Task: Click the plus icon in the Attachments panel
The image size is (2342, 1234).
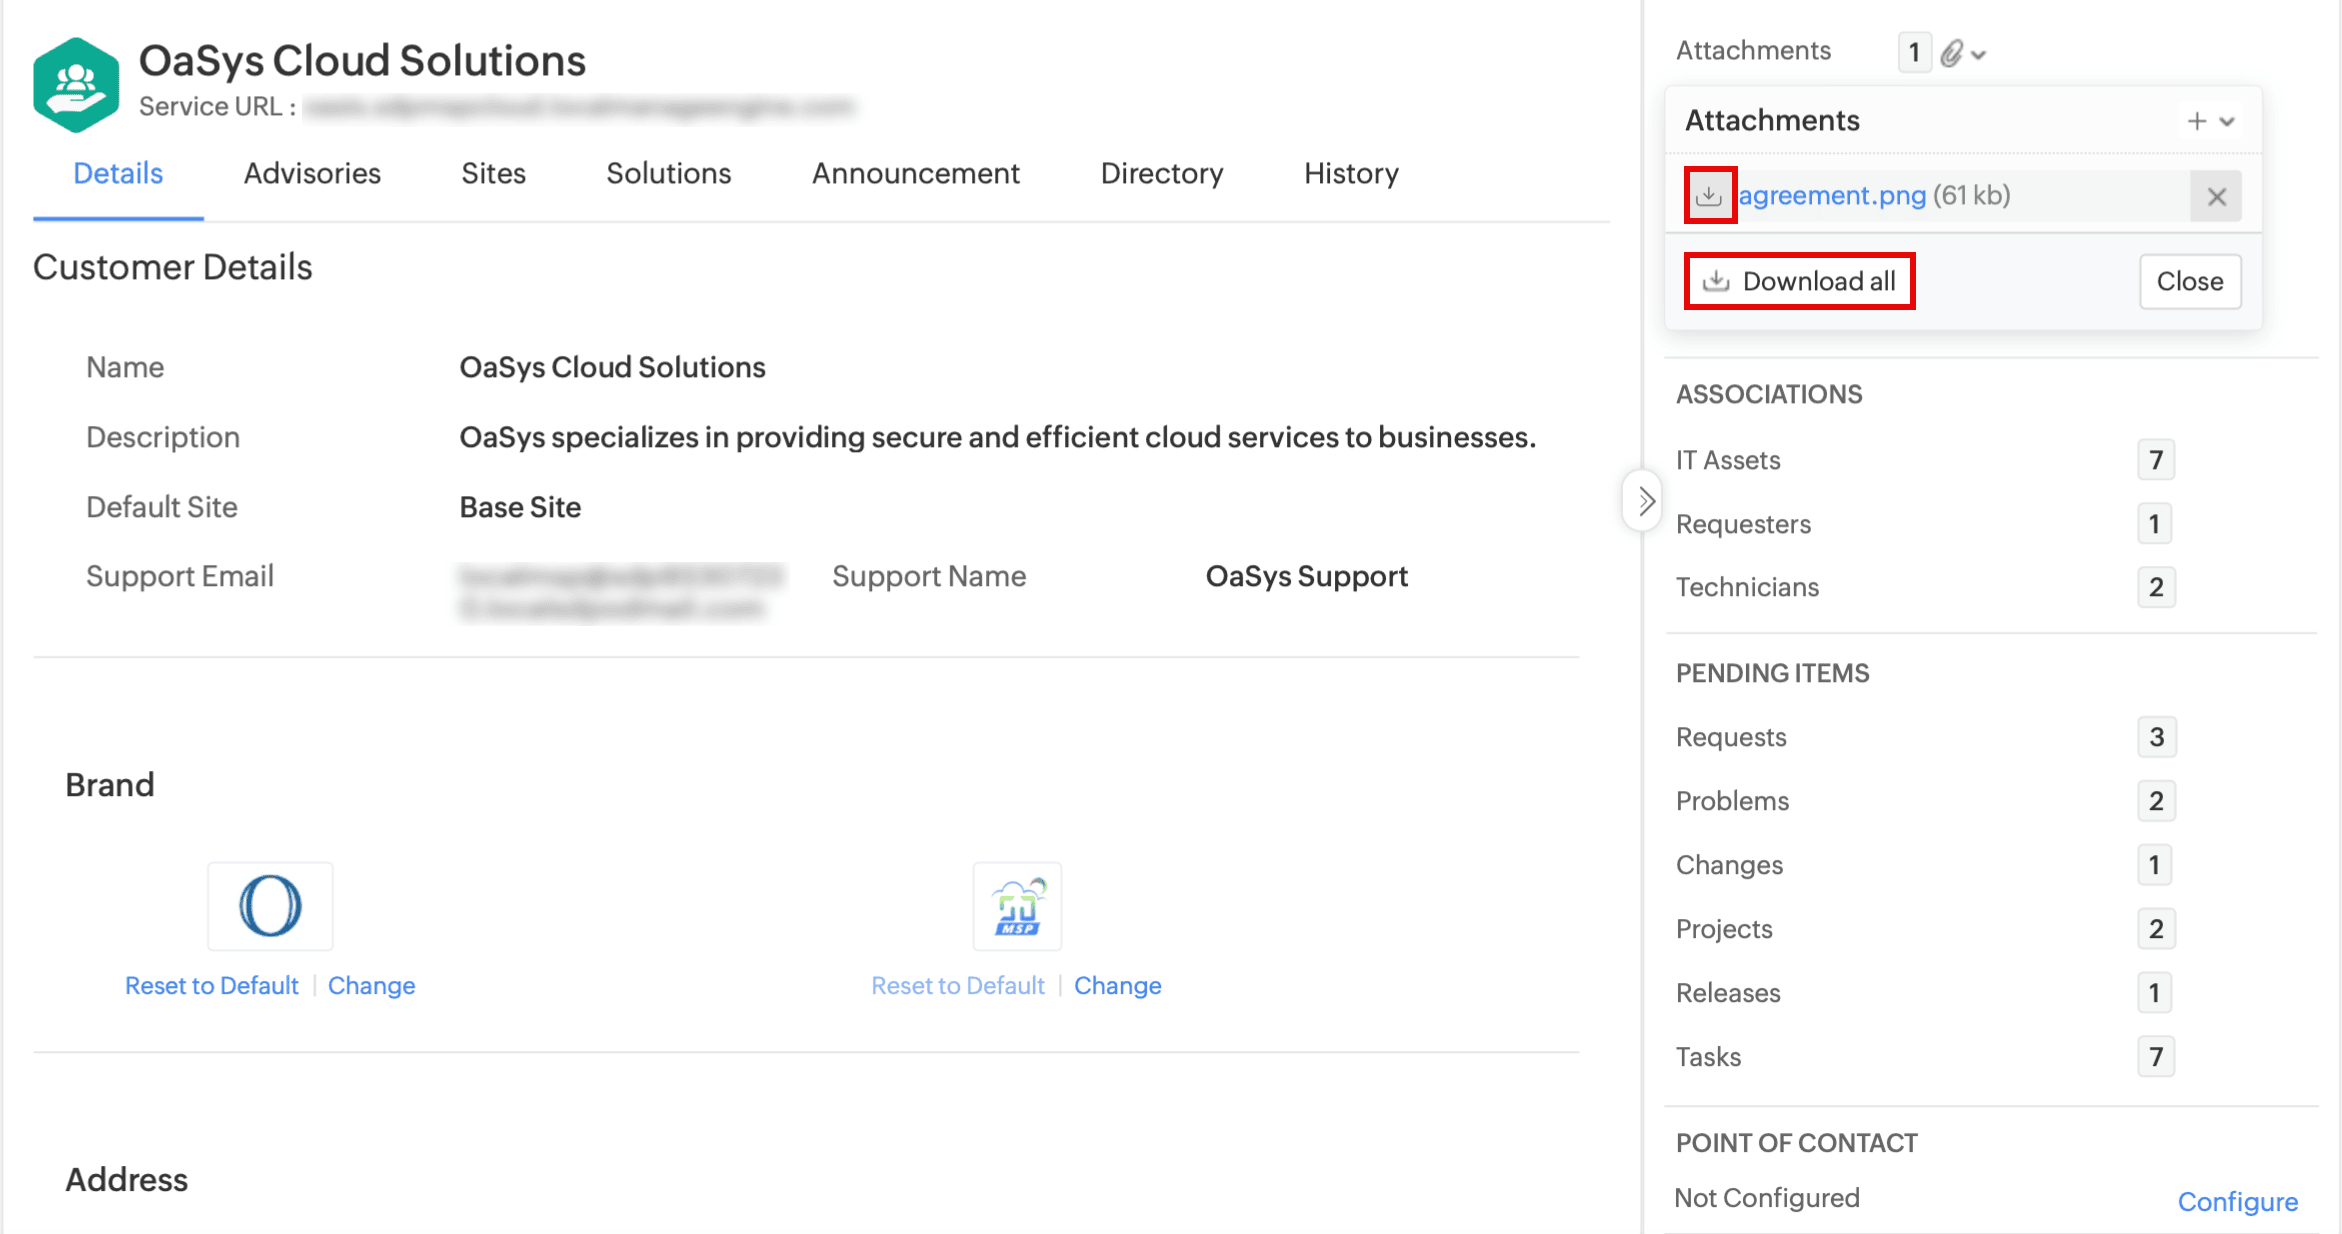Action: tap(2196, 121)
